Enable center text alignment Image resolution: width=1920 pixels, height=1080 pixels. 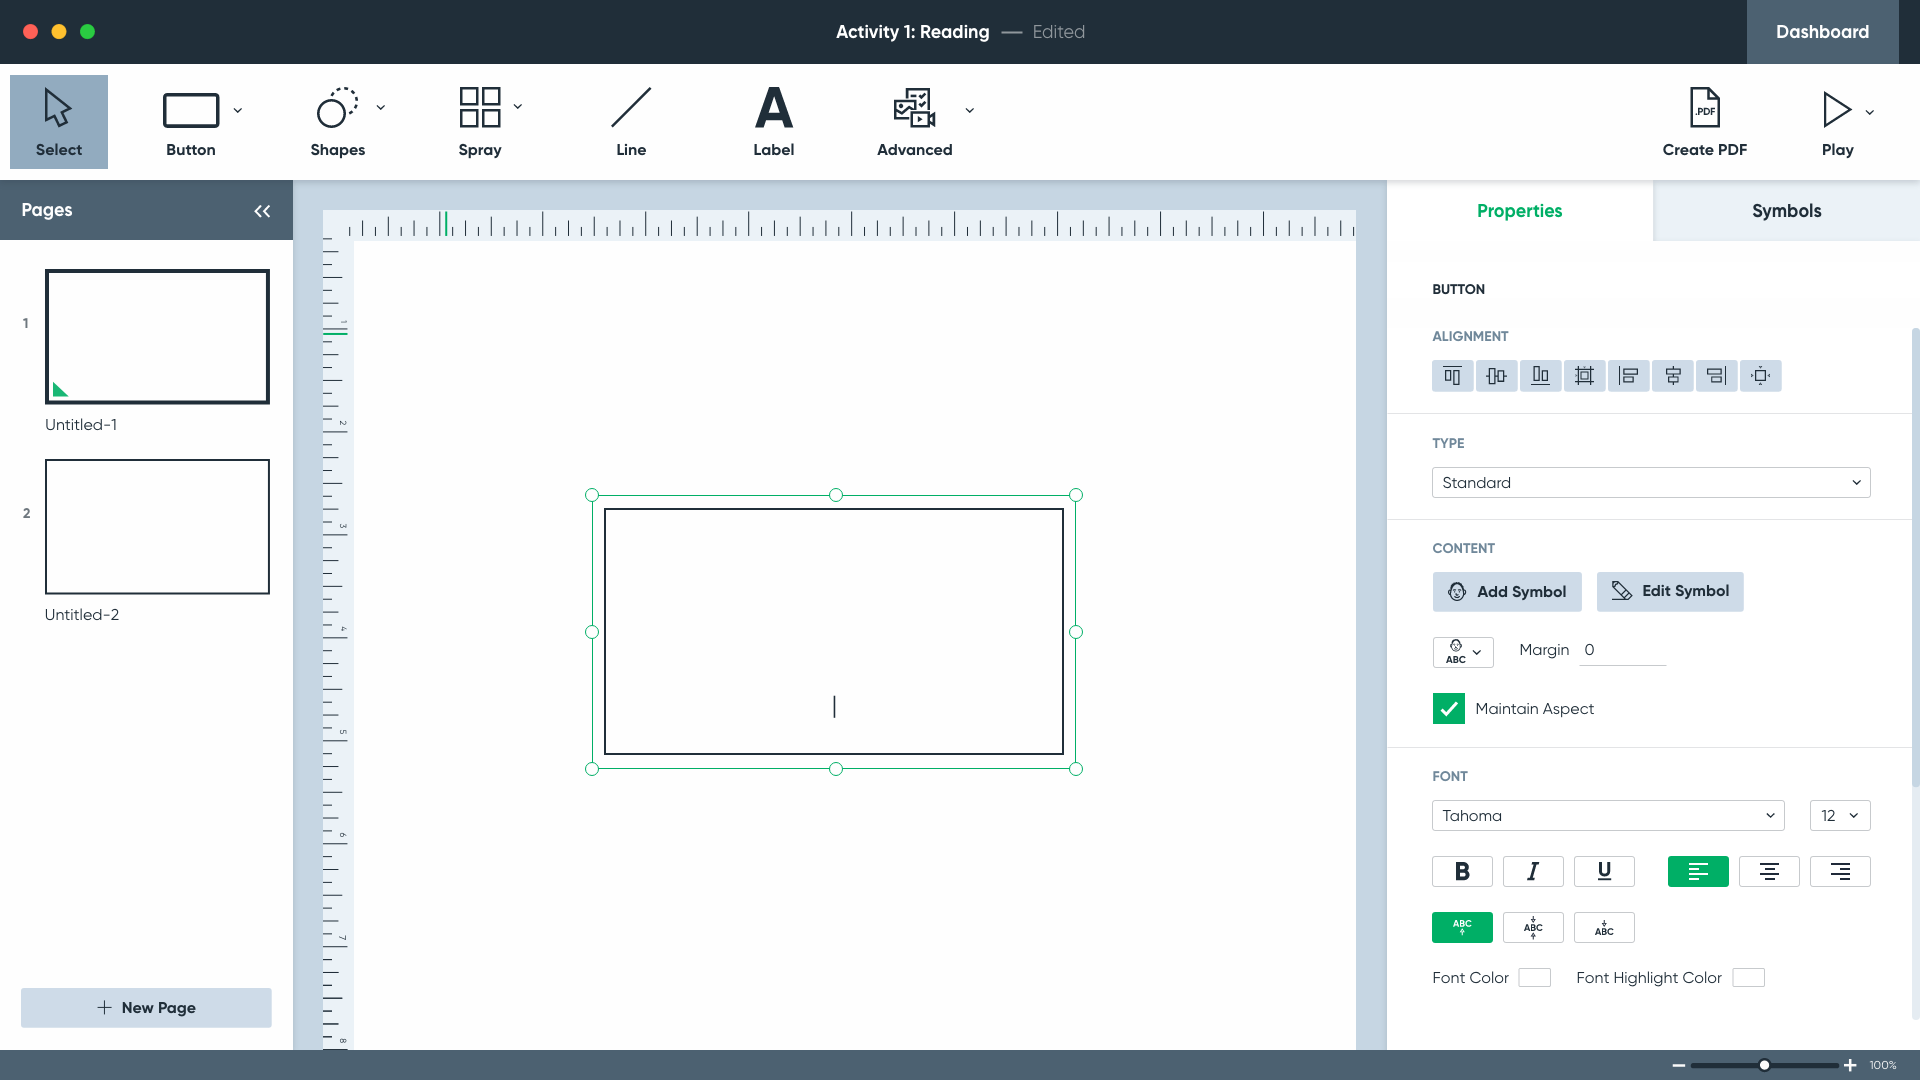1768,872
